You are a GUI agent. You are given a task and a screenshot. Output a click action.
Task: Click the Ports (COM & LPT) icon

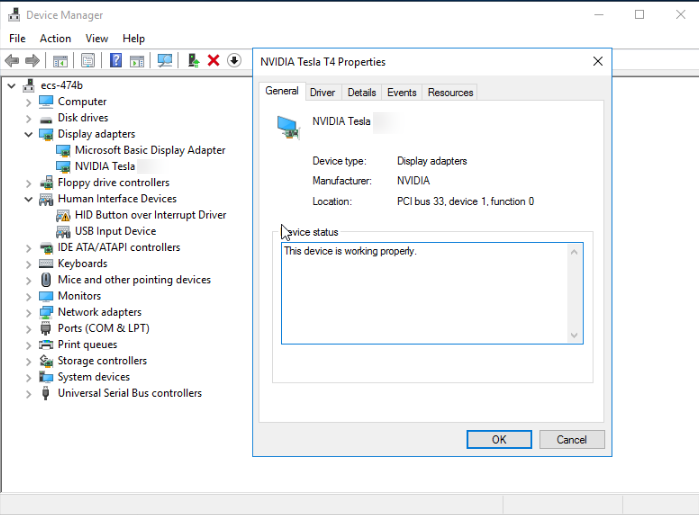(x=46, y=329)
